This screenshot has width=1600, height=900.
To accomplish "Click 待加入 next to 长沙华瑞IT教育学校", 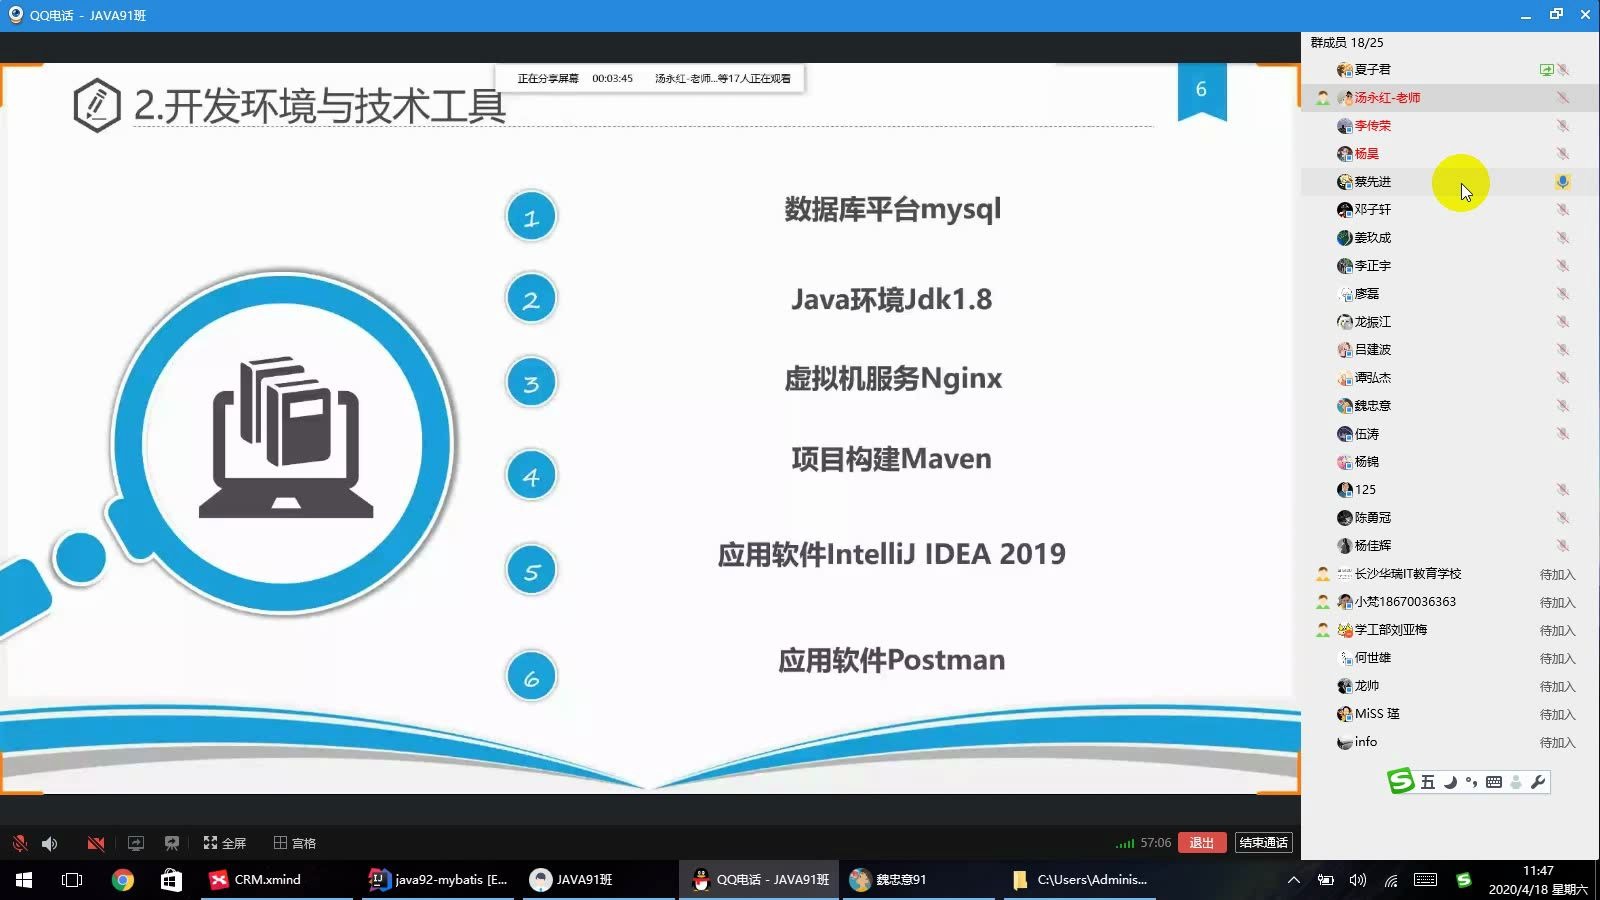I will [1557, 575].
